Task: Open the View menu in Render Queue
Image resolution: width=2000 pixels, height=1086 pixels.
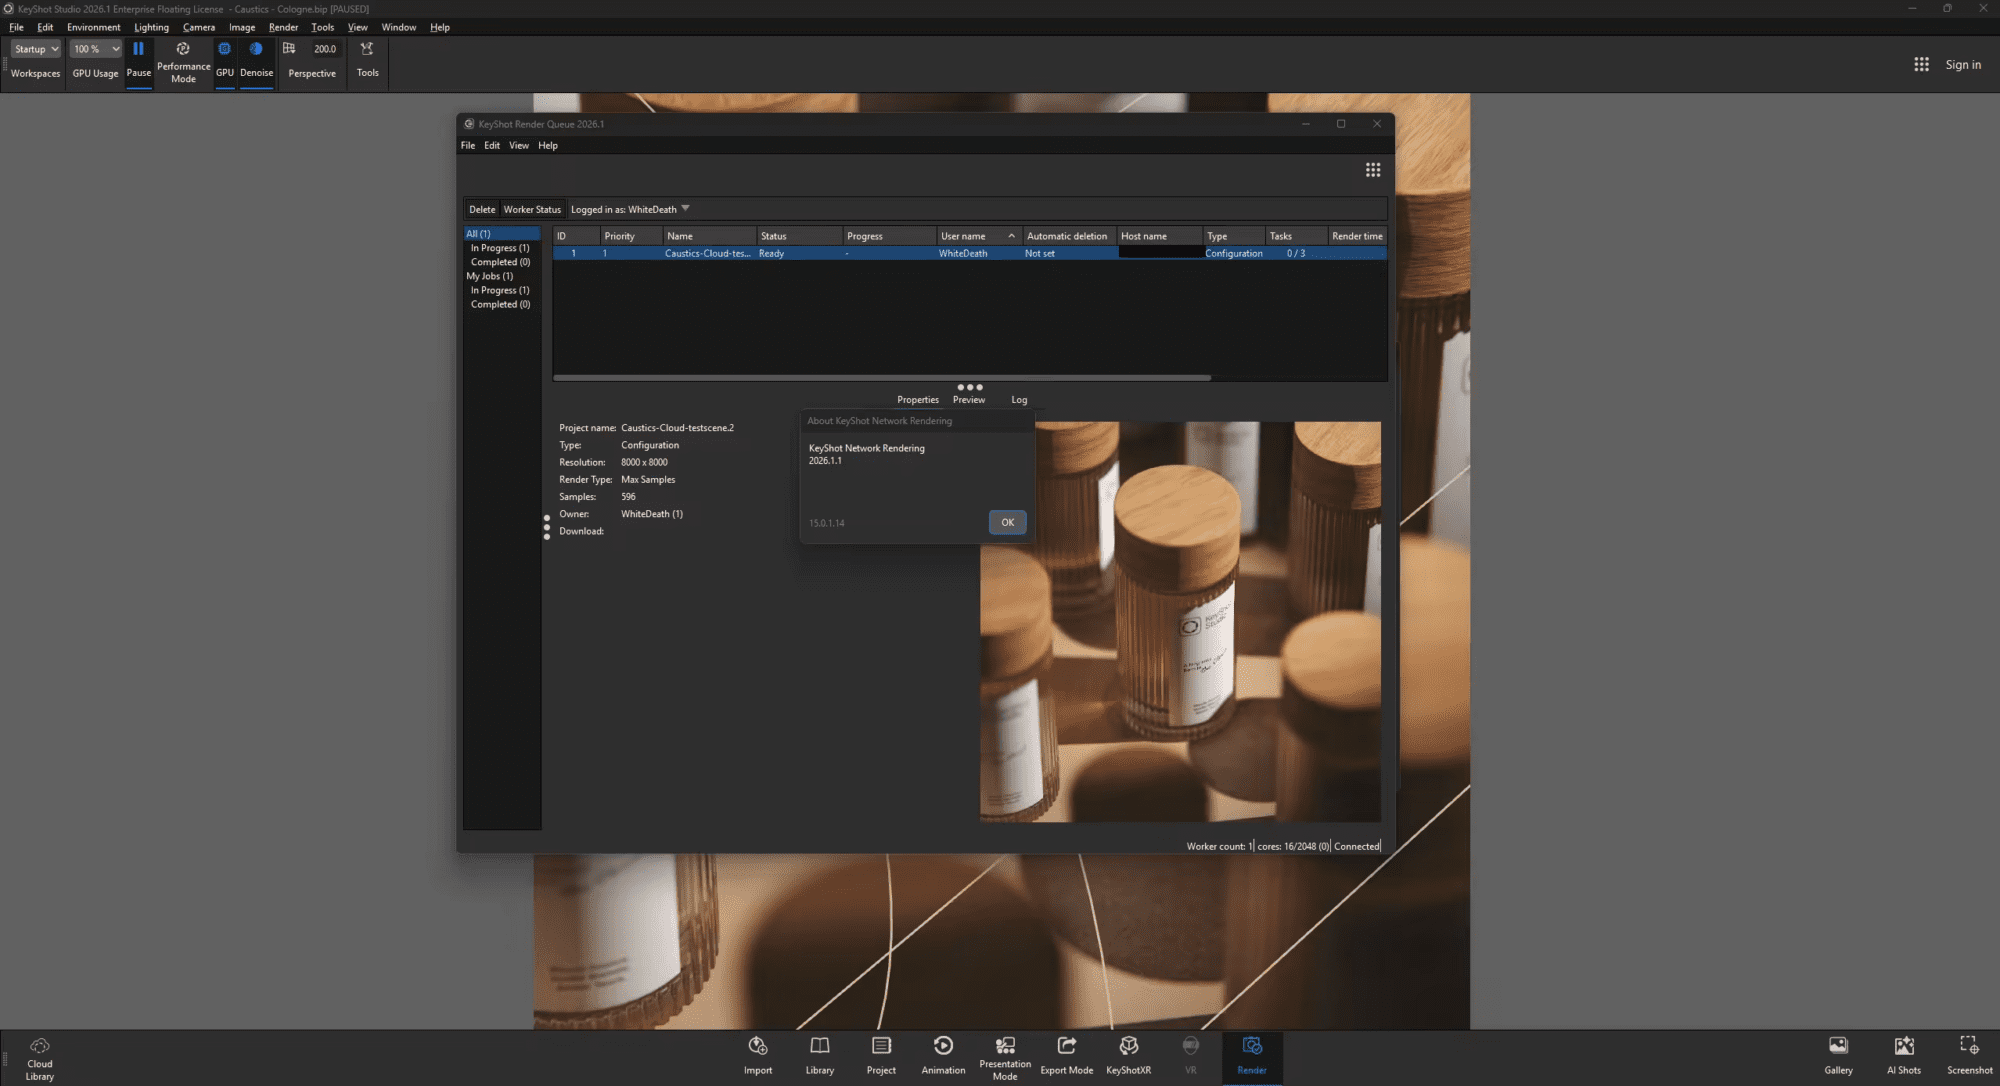Action: (519, 145)
